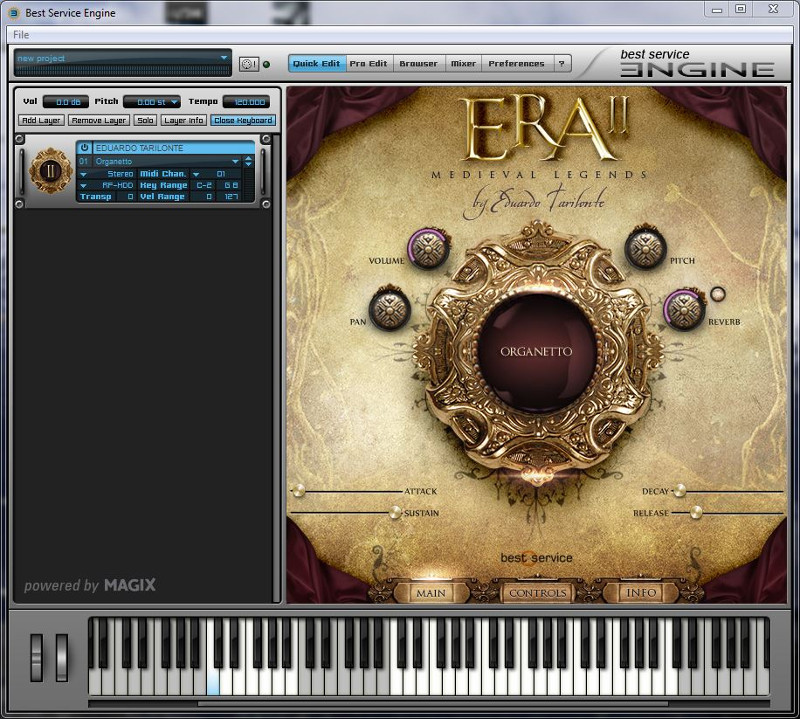Image resolution: width=800 pixels, height=719 pixels.
Task: Minimize the Best Service Engine window
Action: click(717, 10)
